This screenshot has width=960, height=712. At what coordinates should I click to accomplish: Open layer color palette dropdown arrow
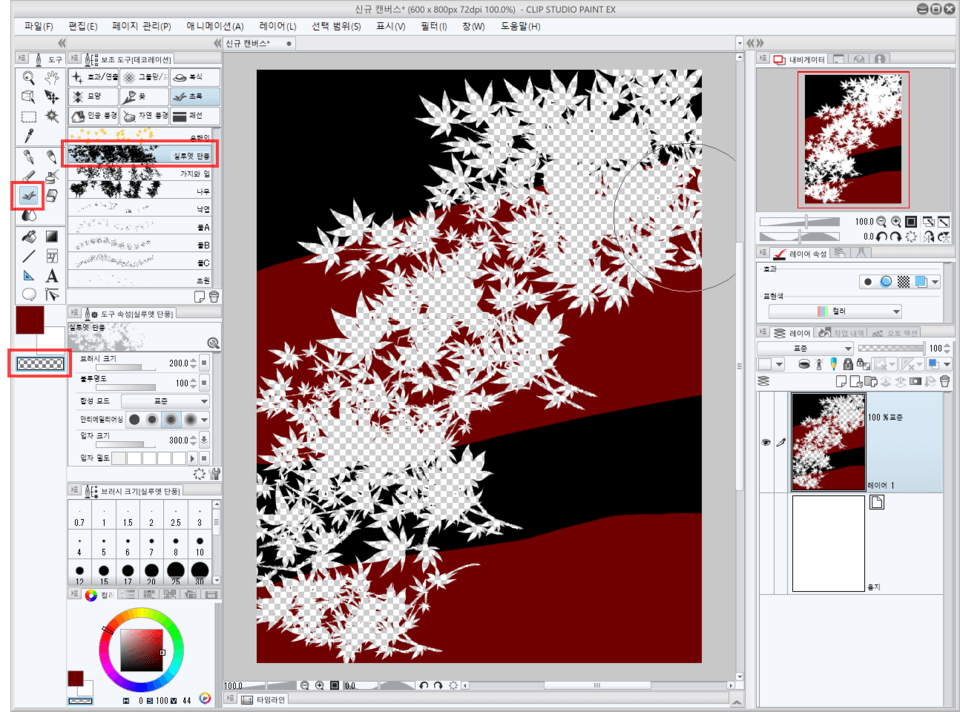(779, 364)
